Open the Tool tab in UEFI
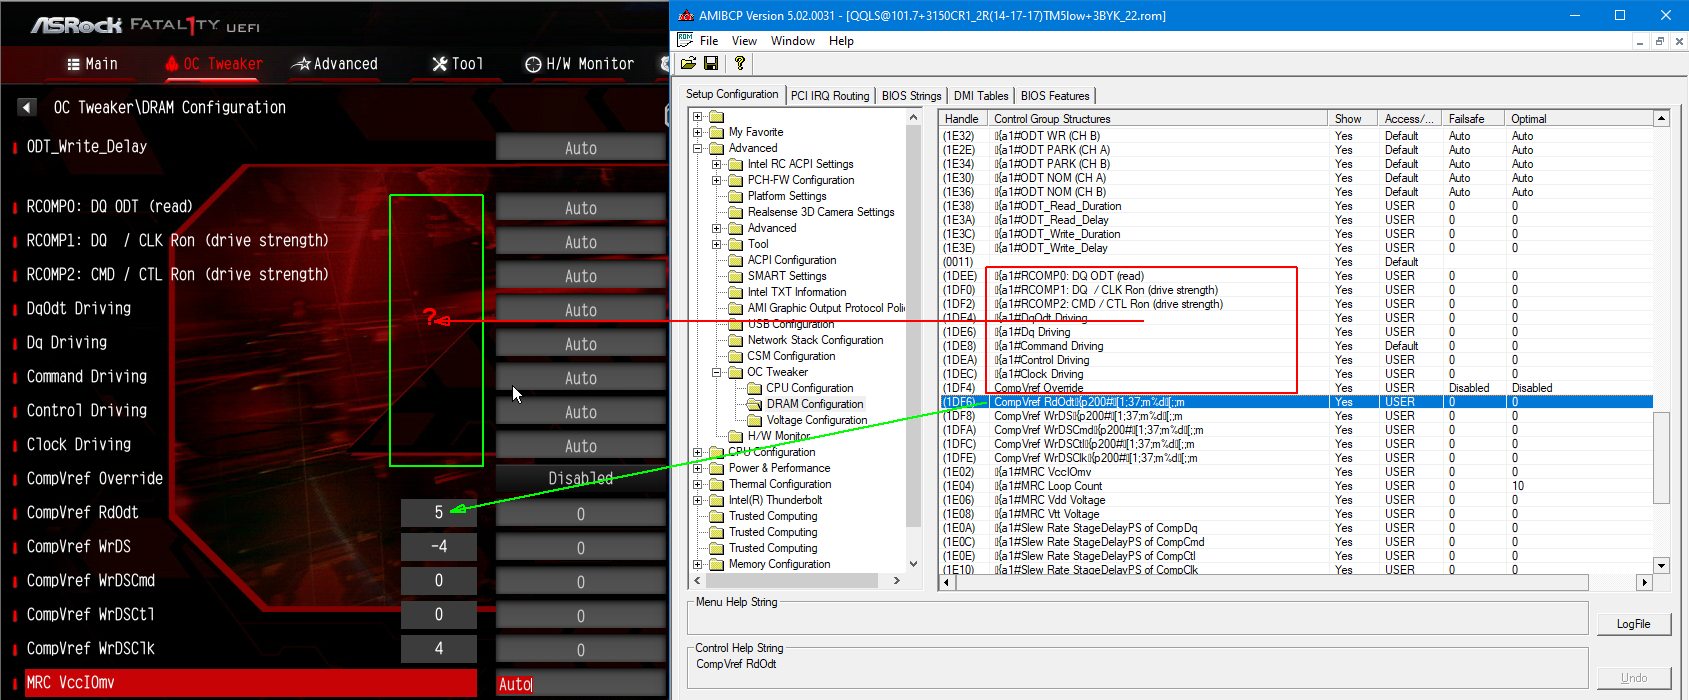 458,64
